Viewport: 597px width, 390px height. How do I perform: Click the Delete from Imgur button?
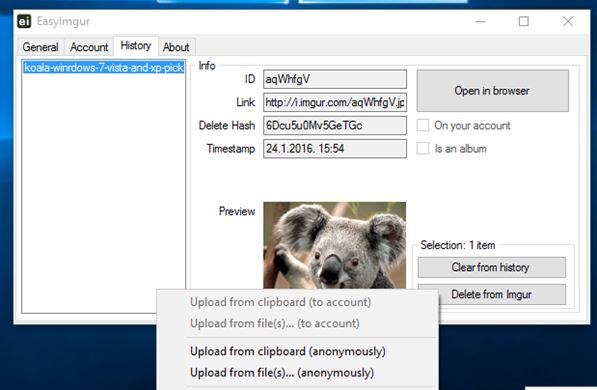(x=492, y=294)
